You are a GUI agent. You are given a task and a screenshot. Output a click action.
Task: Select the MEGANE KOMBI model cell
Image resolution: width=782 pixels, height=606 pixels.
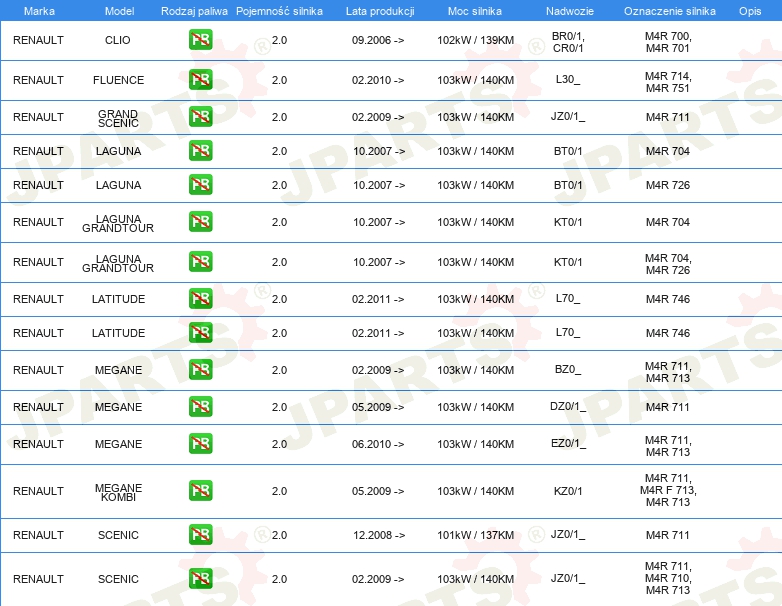pyautogui.click(x=118, y=492)
